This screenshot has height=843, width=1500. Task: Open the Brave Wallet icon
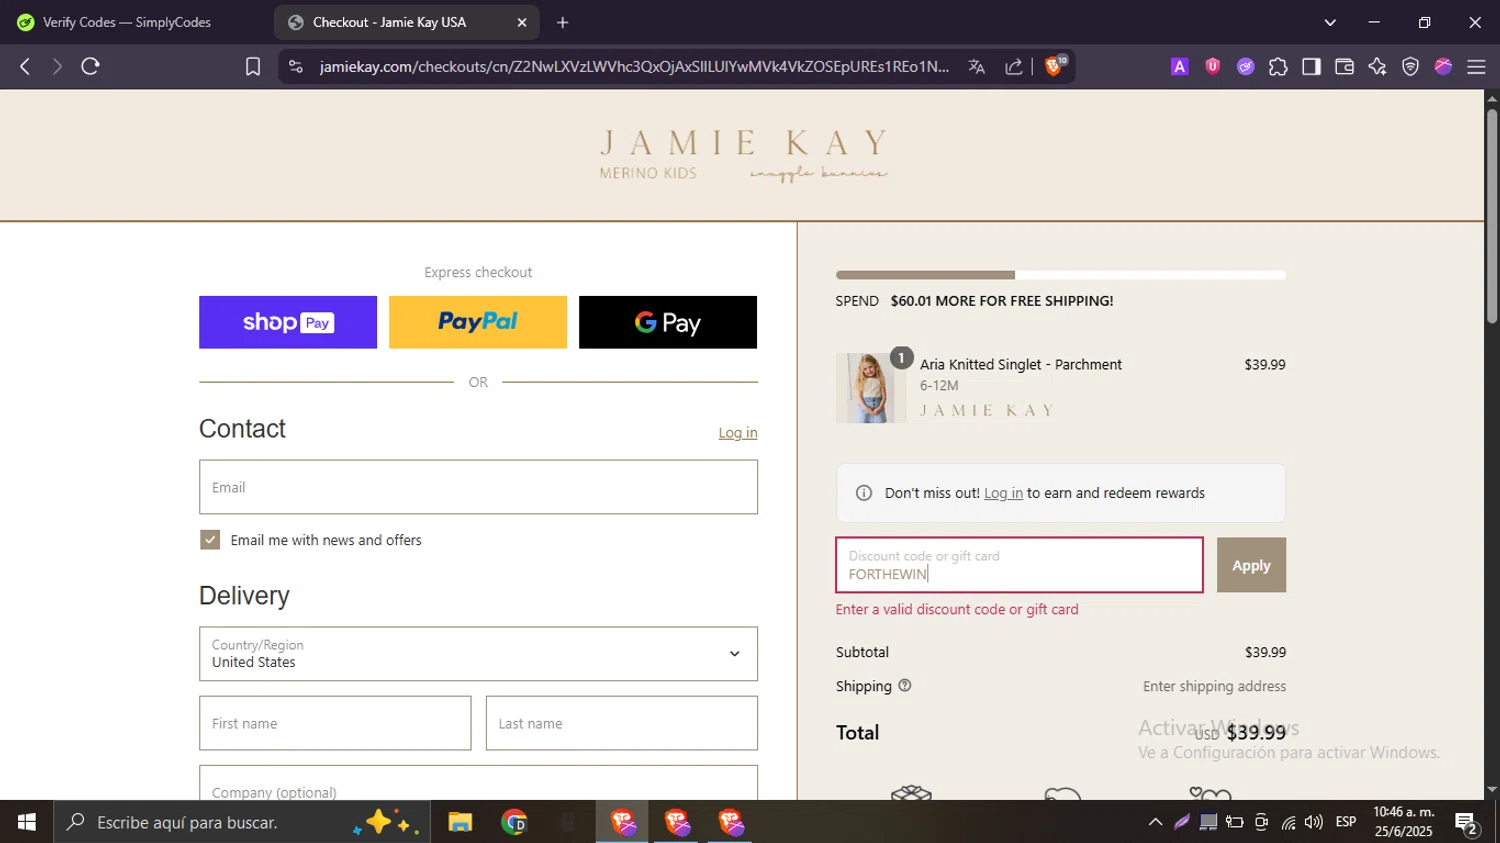(1344, 66)
